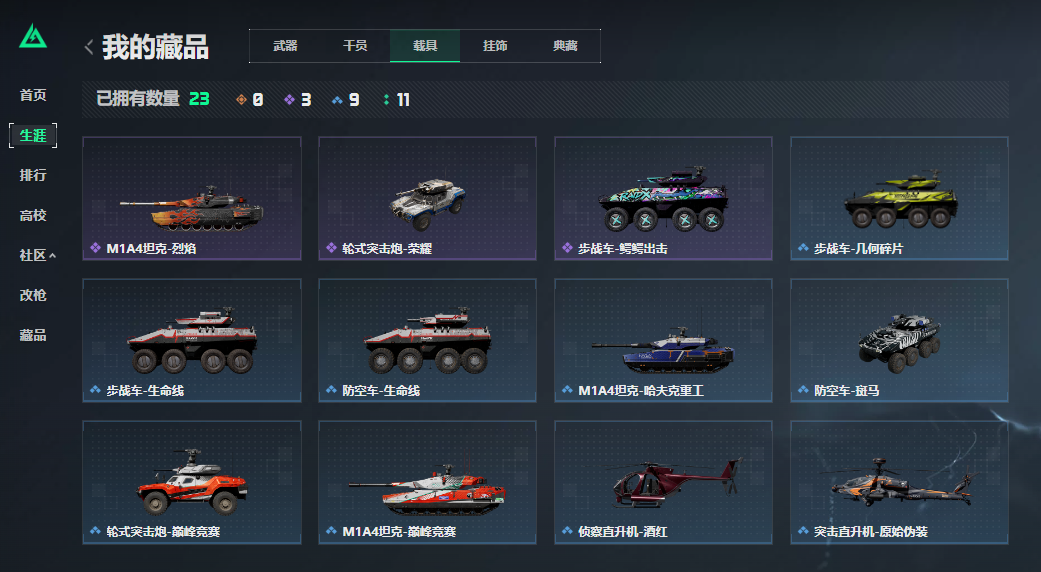The image size is (1041, 572).
Task: Select the M1A4坦克-烈焰 tank thumbnail
Action: (x=192, y=198)
